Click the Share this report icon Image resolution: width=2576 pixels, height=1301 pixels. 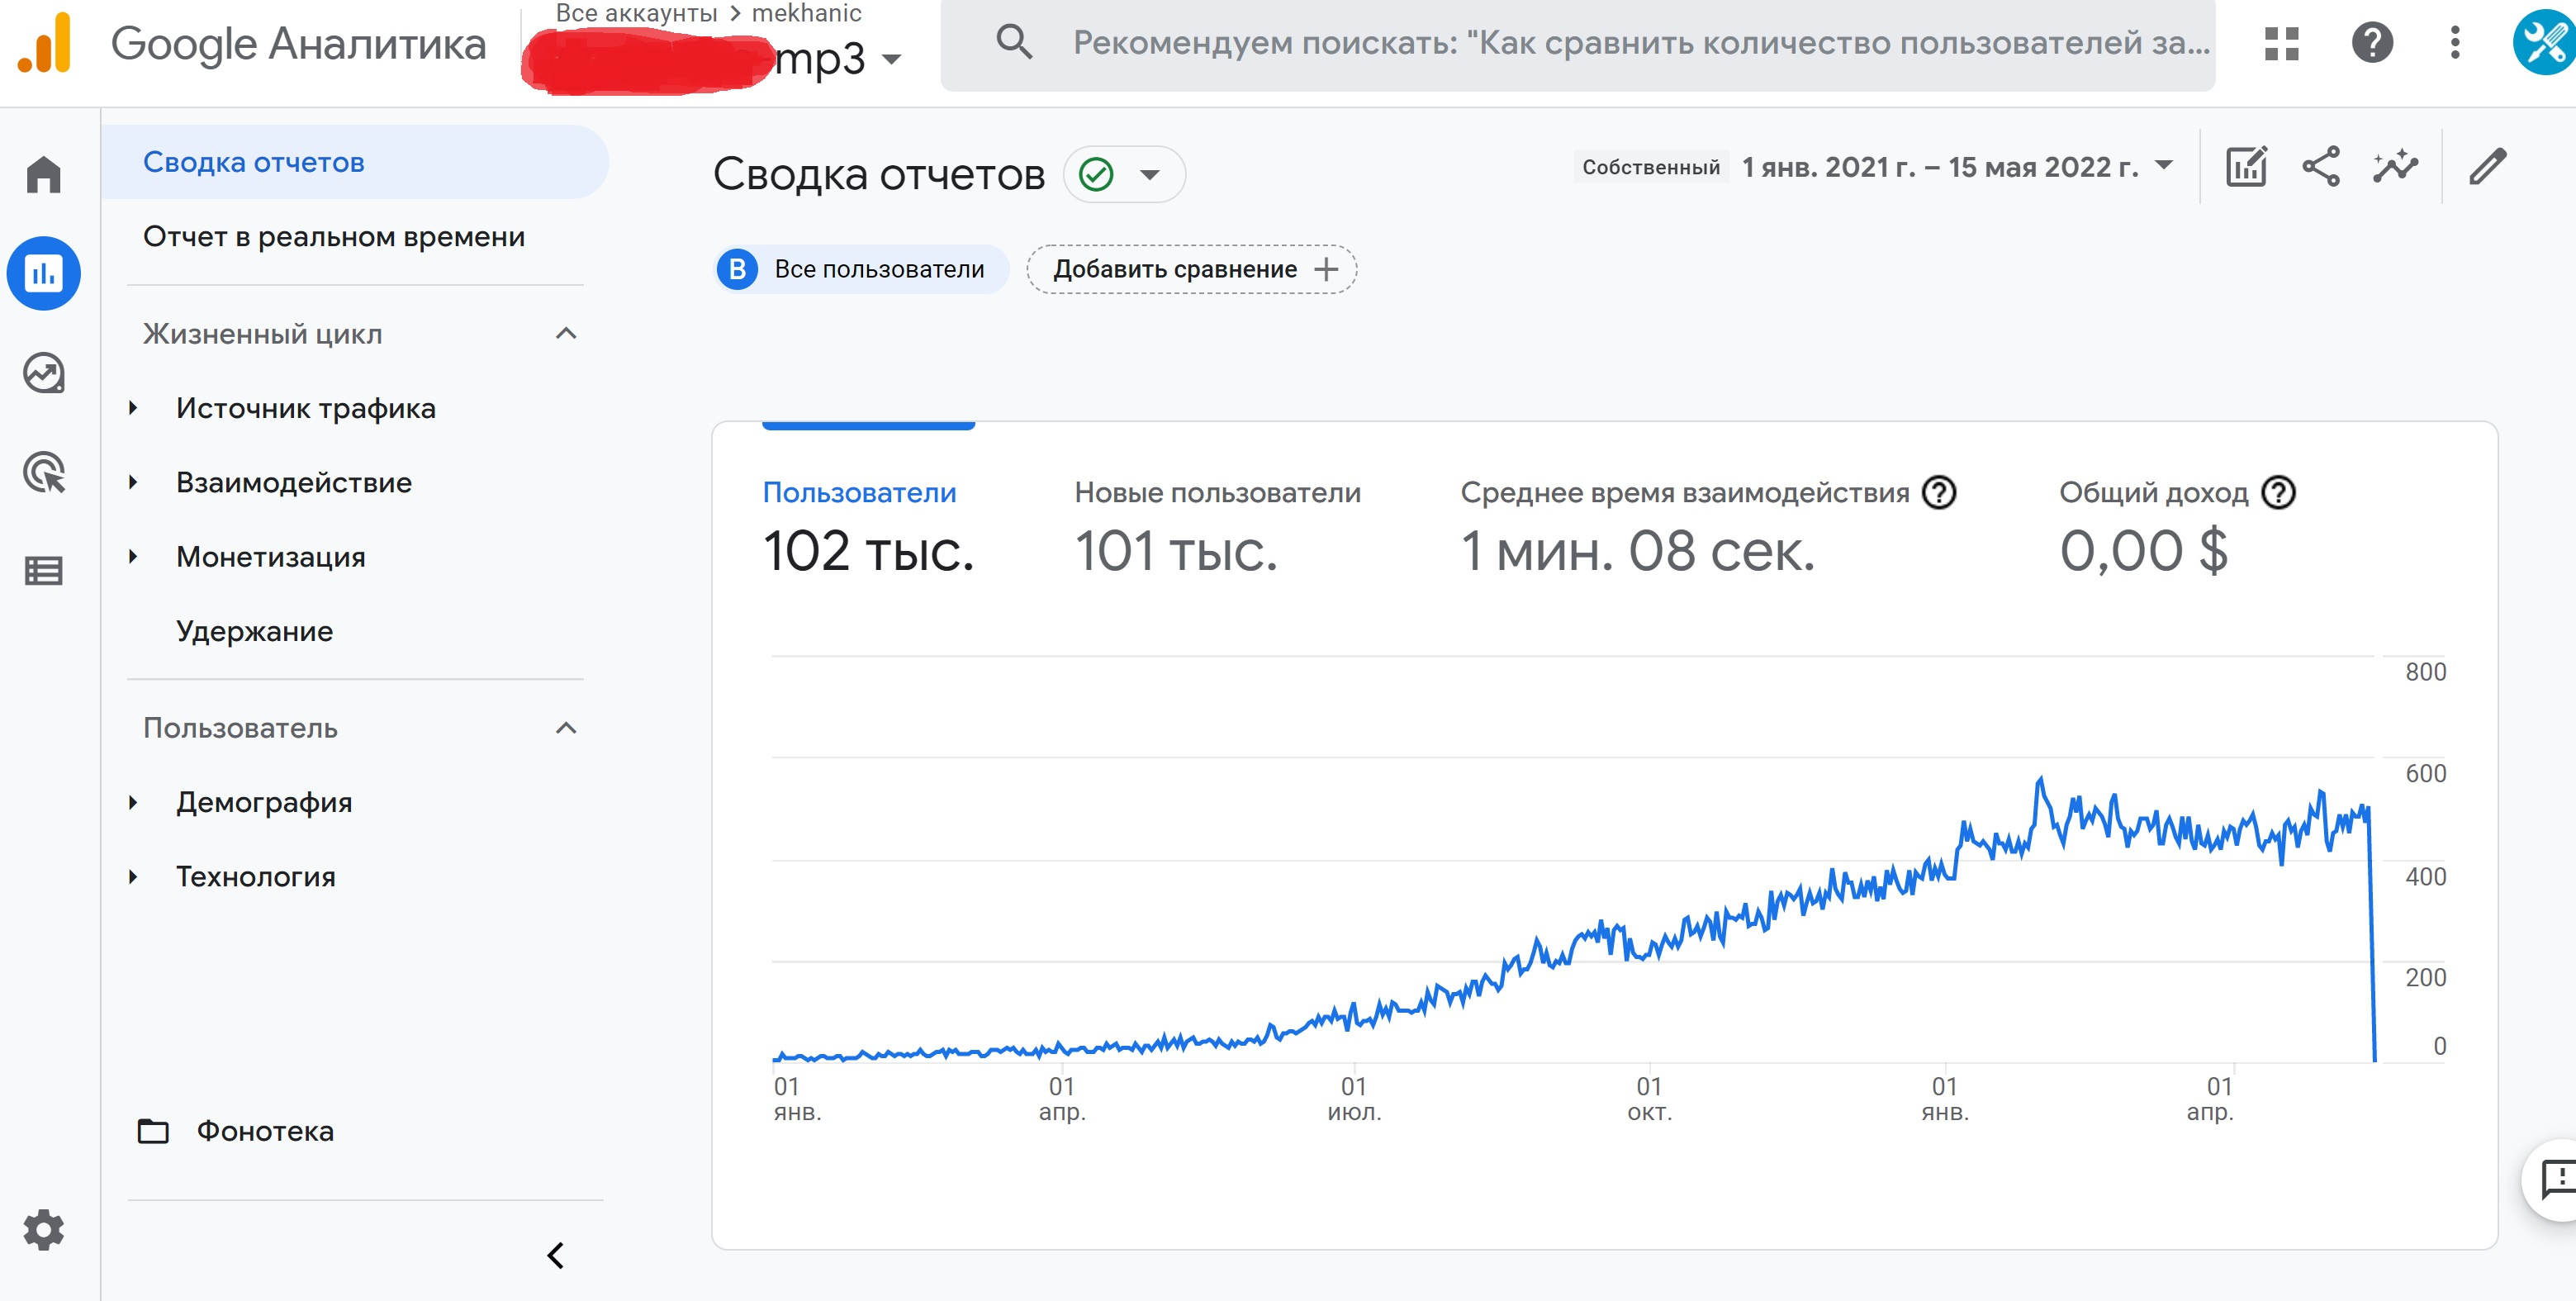pyautogui.click(x=2320, y=166)
